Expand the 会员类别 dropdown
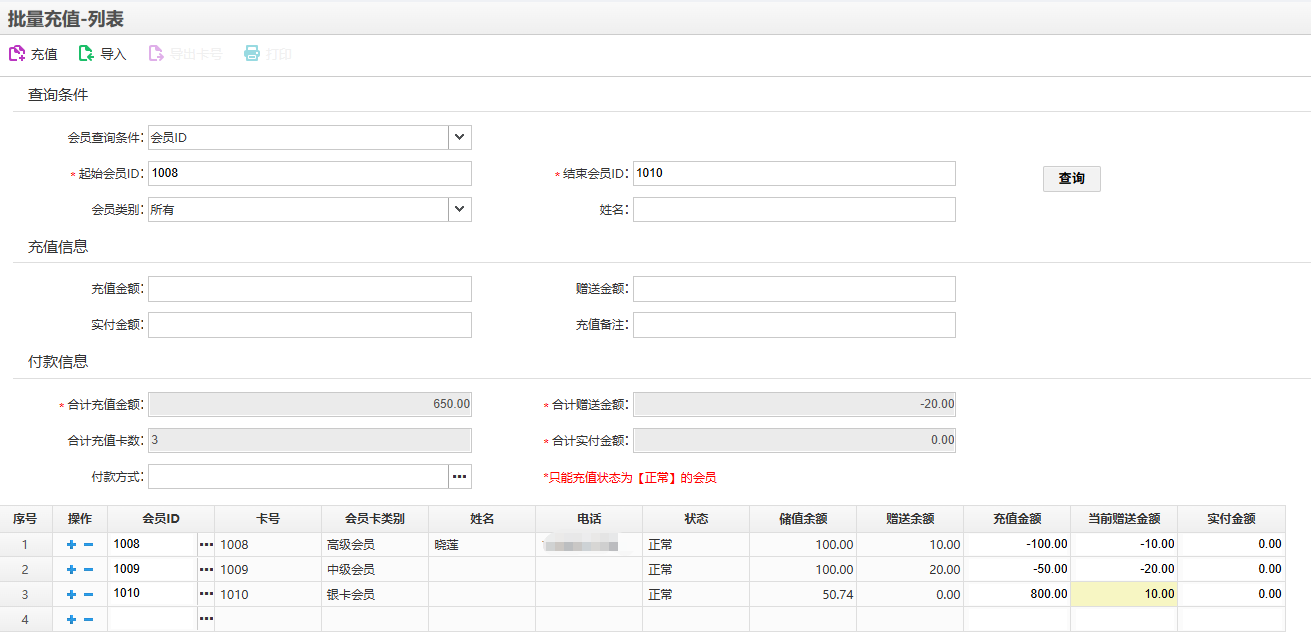 coord(459,209)
